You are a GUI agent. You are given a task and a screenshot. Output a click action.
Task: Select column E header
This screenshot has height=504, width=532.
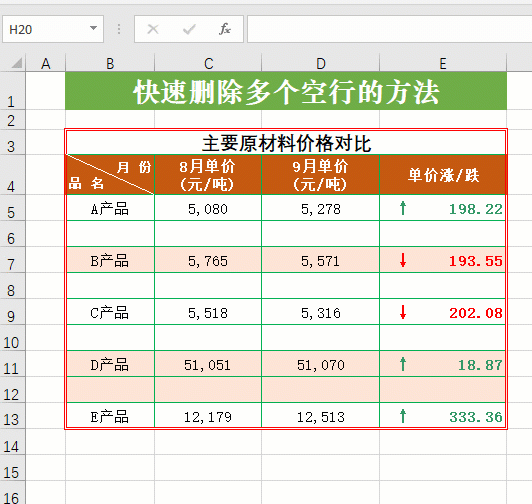pyautogui.click(x=443, y=63)
